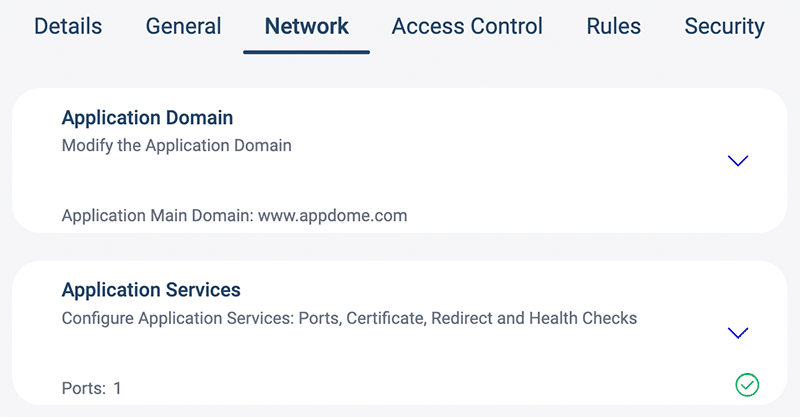Viewport: 800px width, 417px height.
Task: Click the 'Ports:' label text
Action: tap(83, 387)
